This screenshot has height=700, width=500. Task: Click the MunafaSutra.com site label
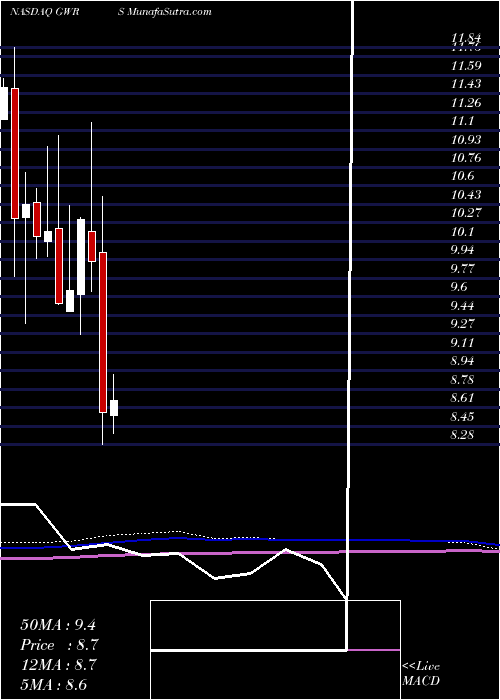[170, 12]
